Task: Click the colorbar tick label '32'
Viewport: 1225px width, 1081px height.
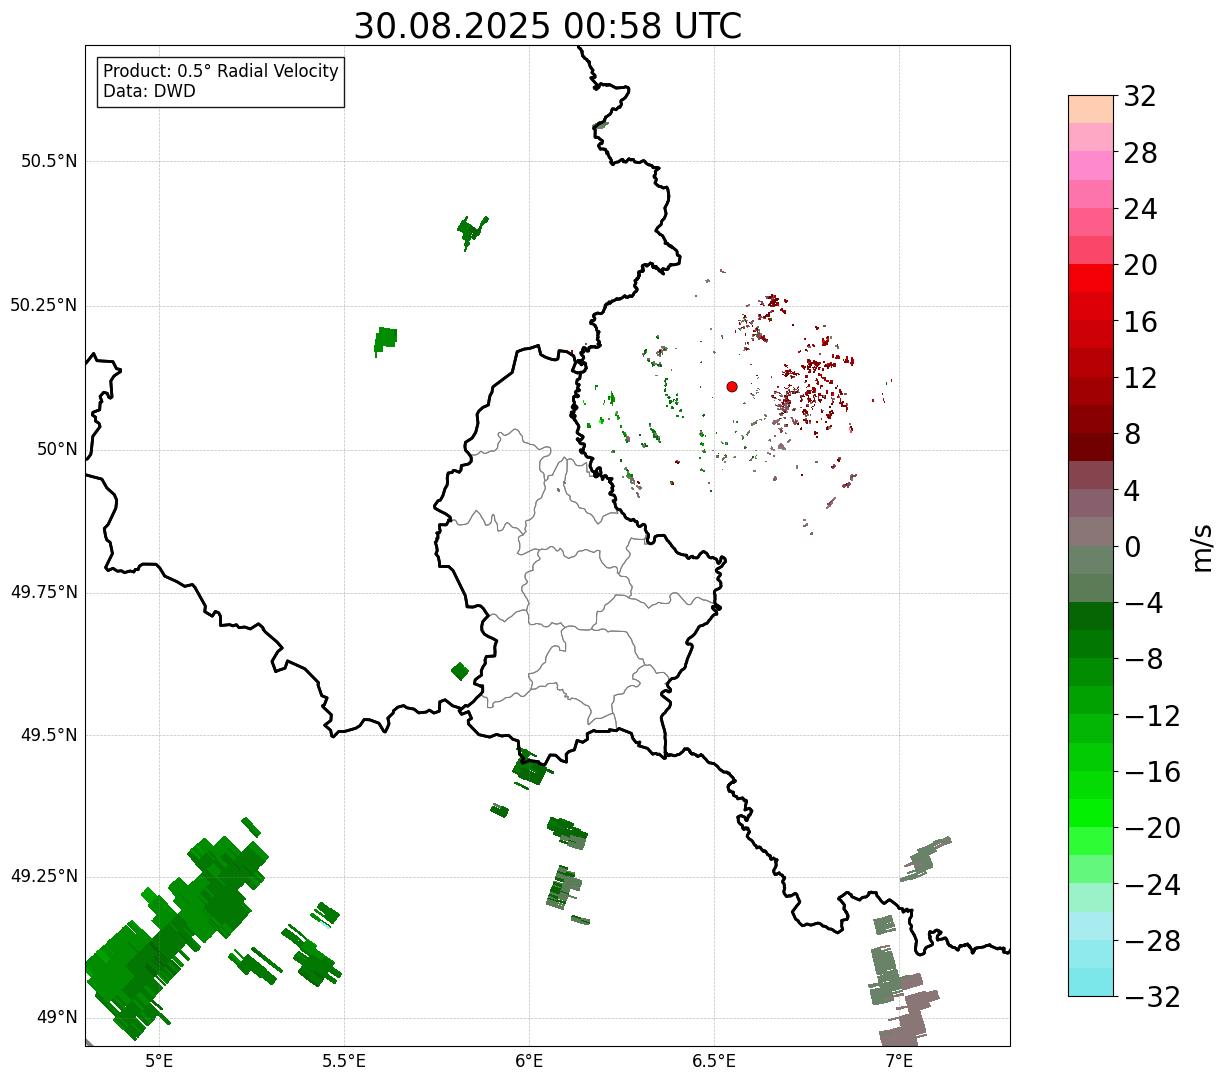Action: (1140, 97)
